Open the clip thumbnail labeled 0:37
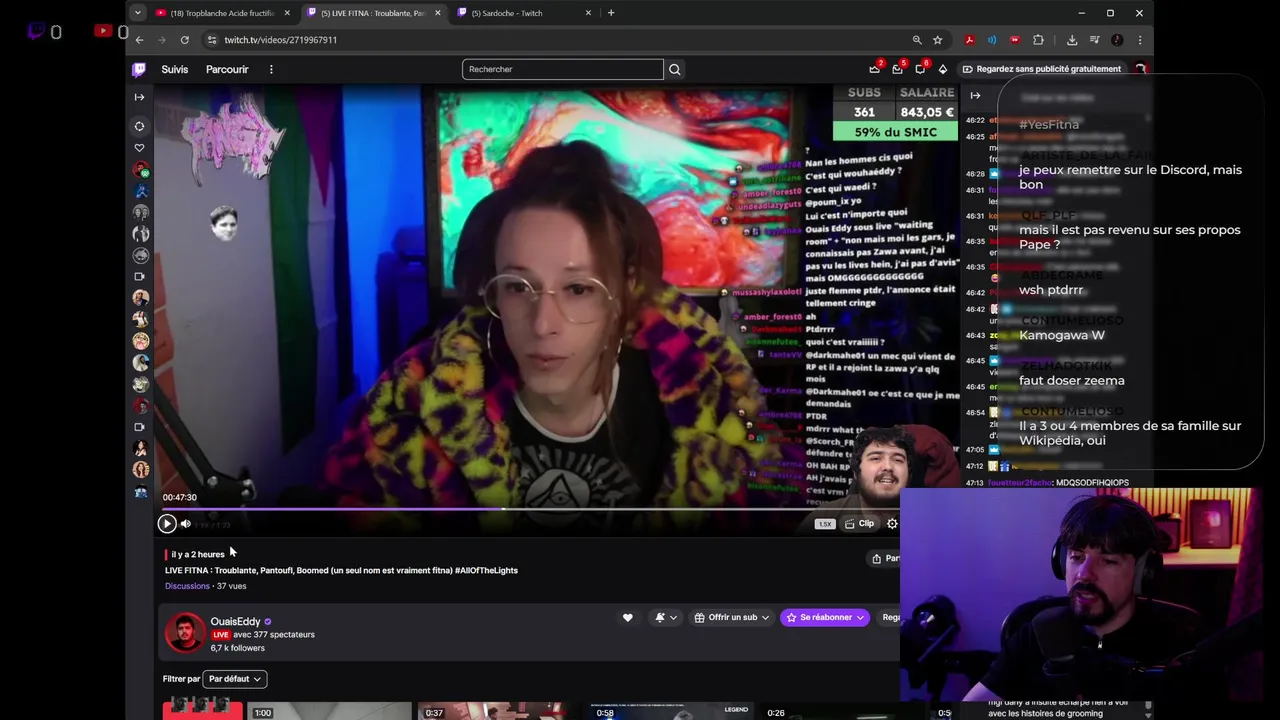This screenshot has width=1280, height=720. (x=494, y=711)
